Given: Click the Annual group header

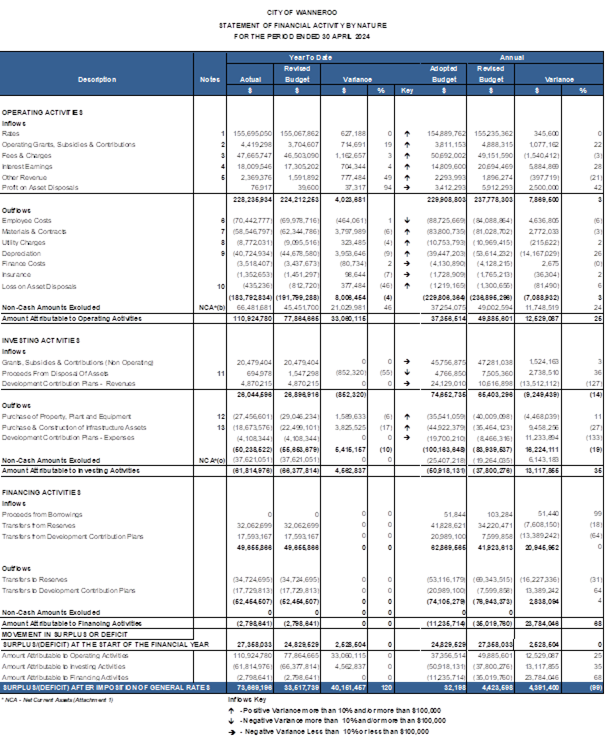Looking at the screenshot, I should point(510,59).
